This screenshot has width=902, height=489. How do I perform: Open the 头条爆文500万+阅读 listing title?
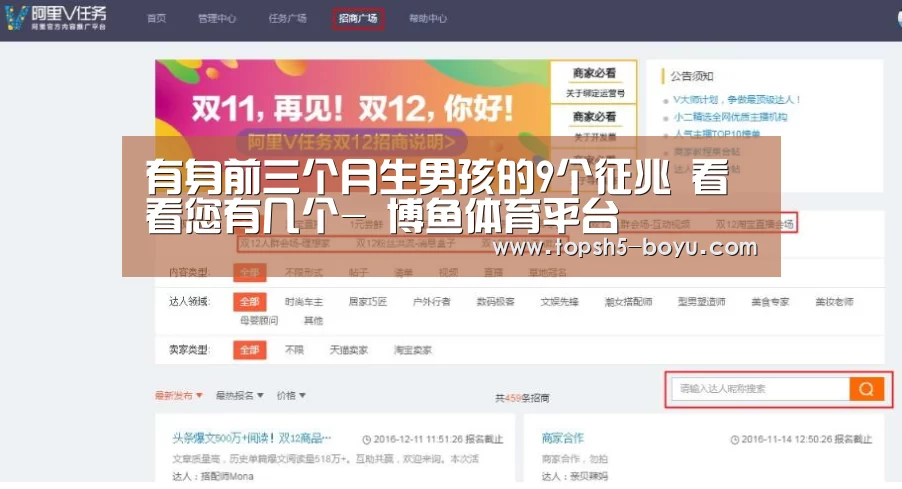point(252,438)
